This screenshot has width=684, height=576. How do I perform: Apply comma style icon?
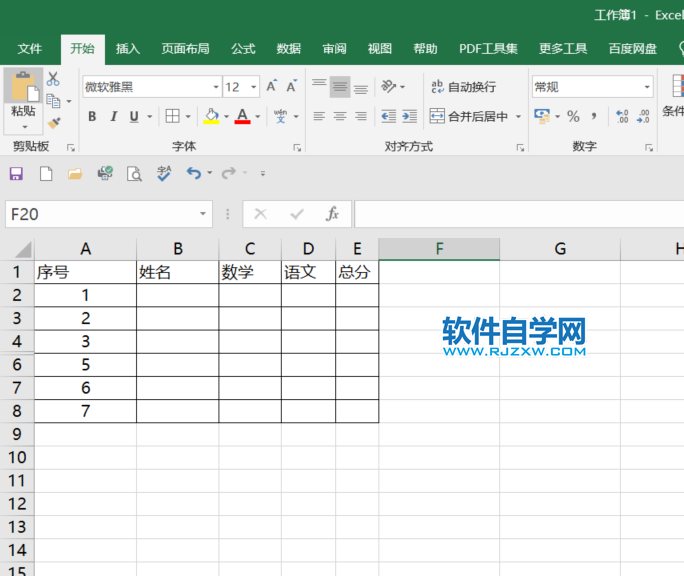coord(594,117)
